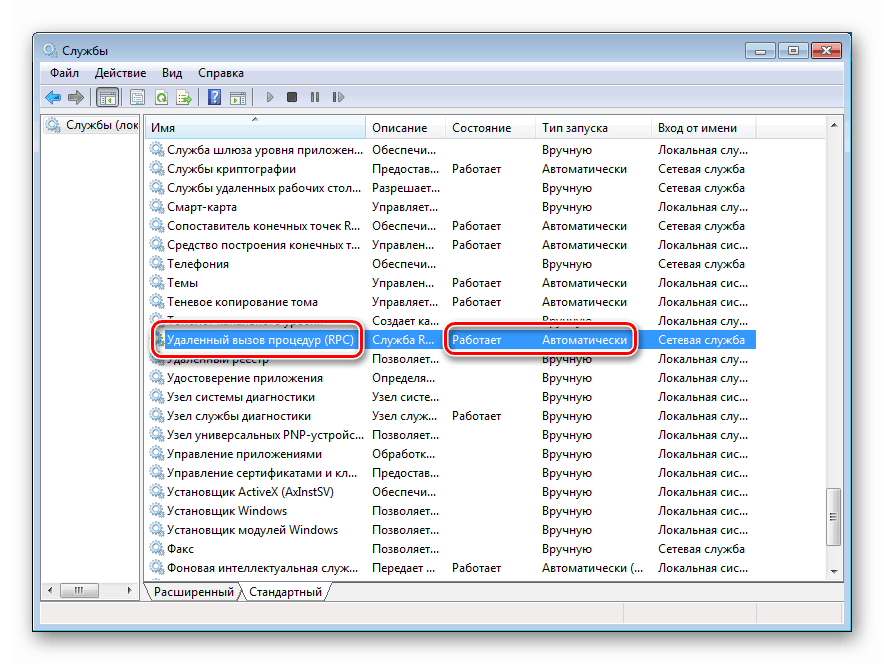Select the Смарт-карта service

click(x=452, y=206)
